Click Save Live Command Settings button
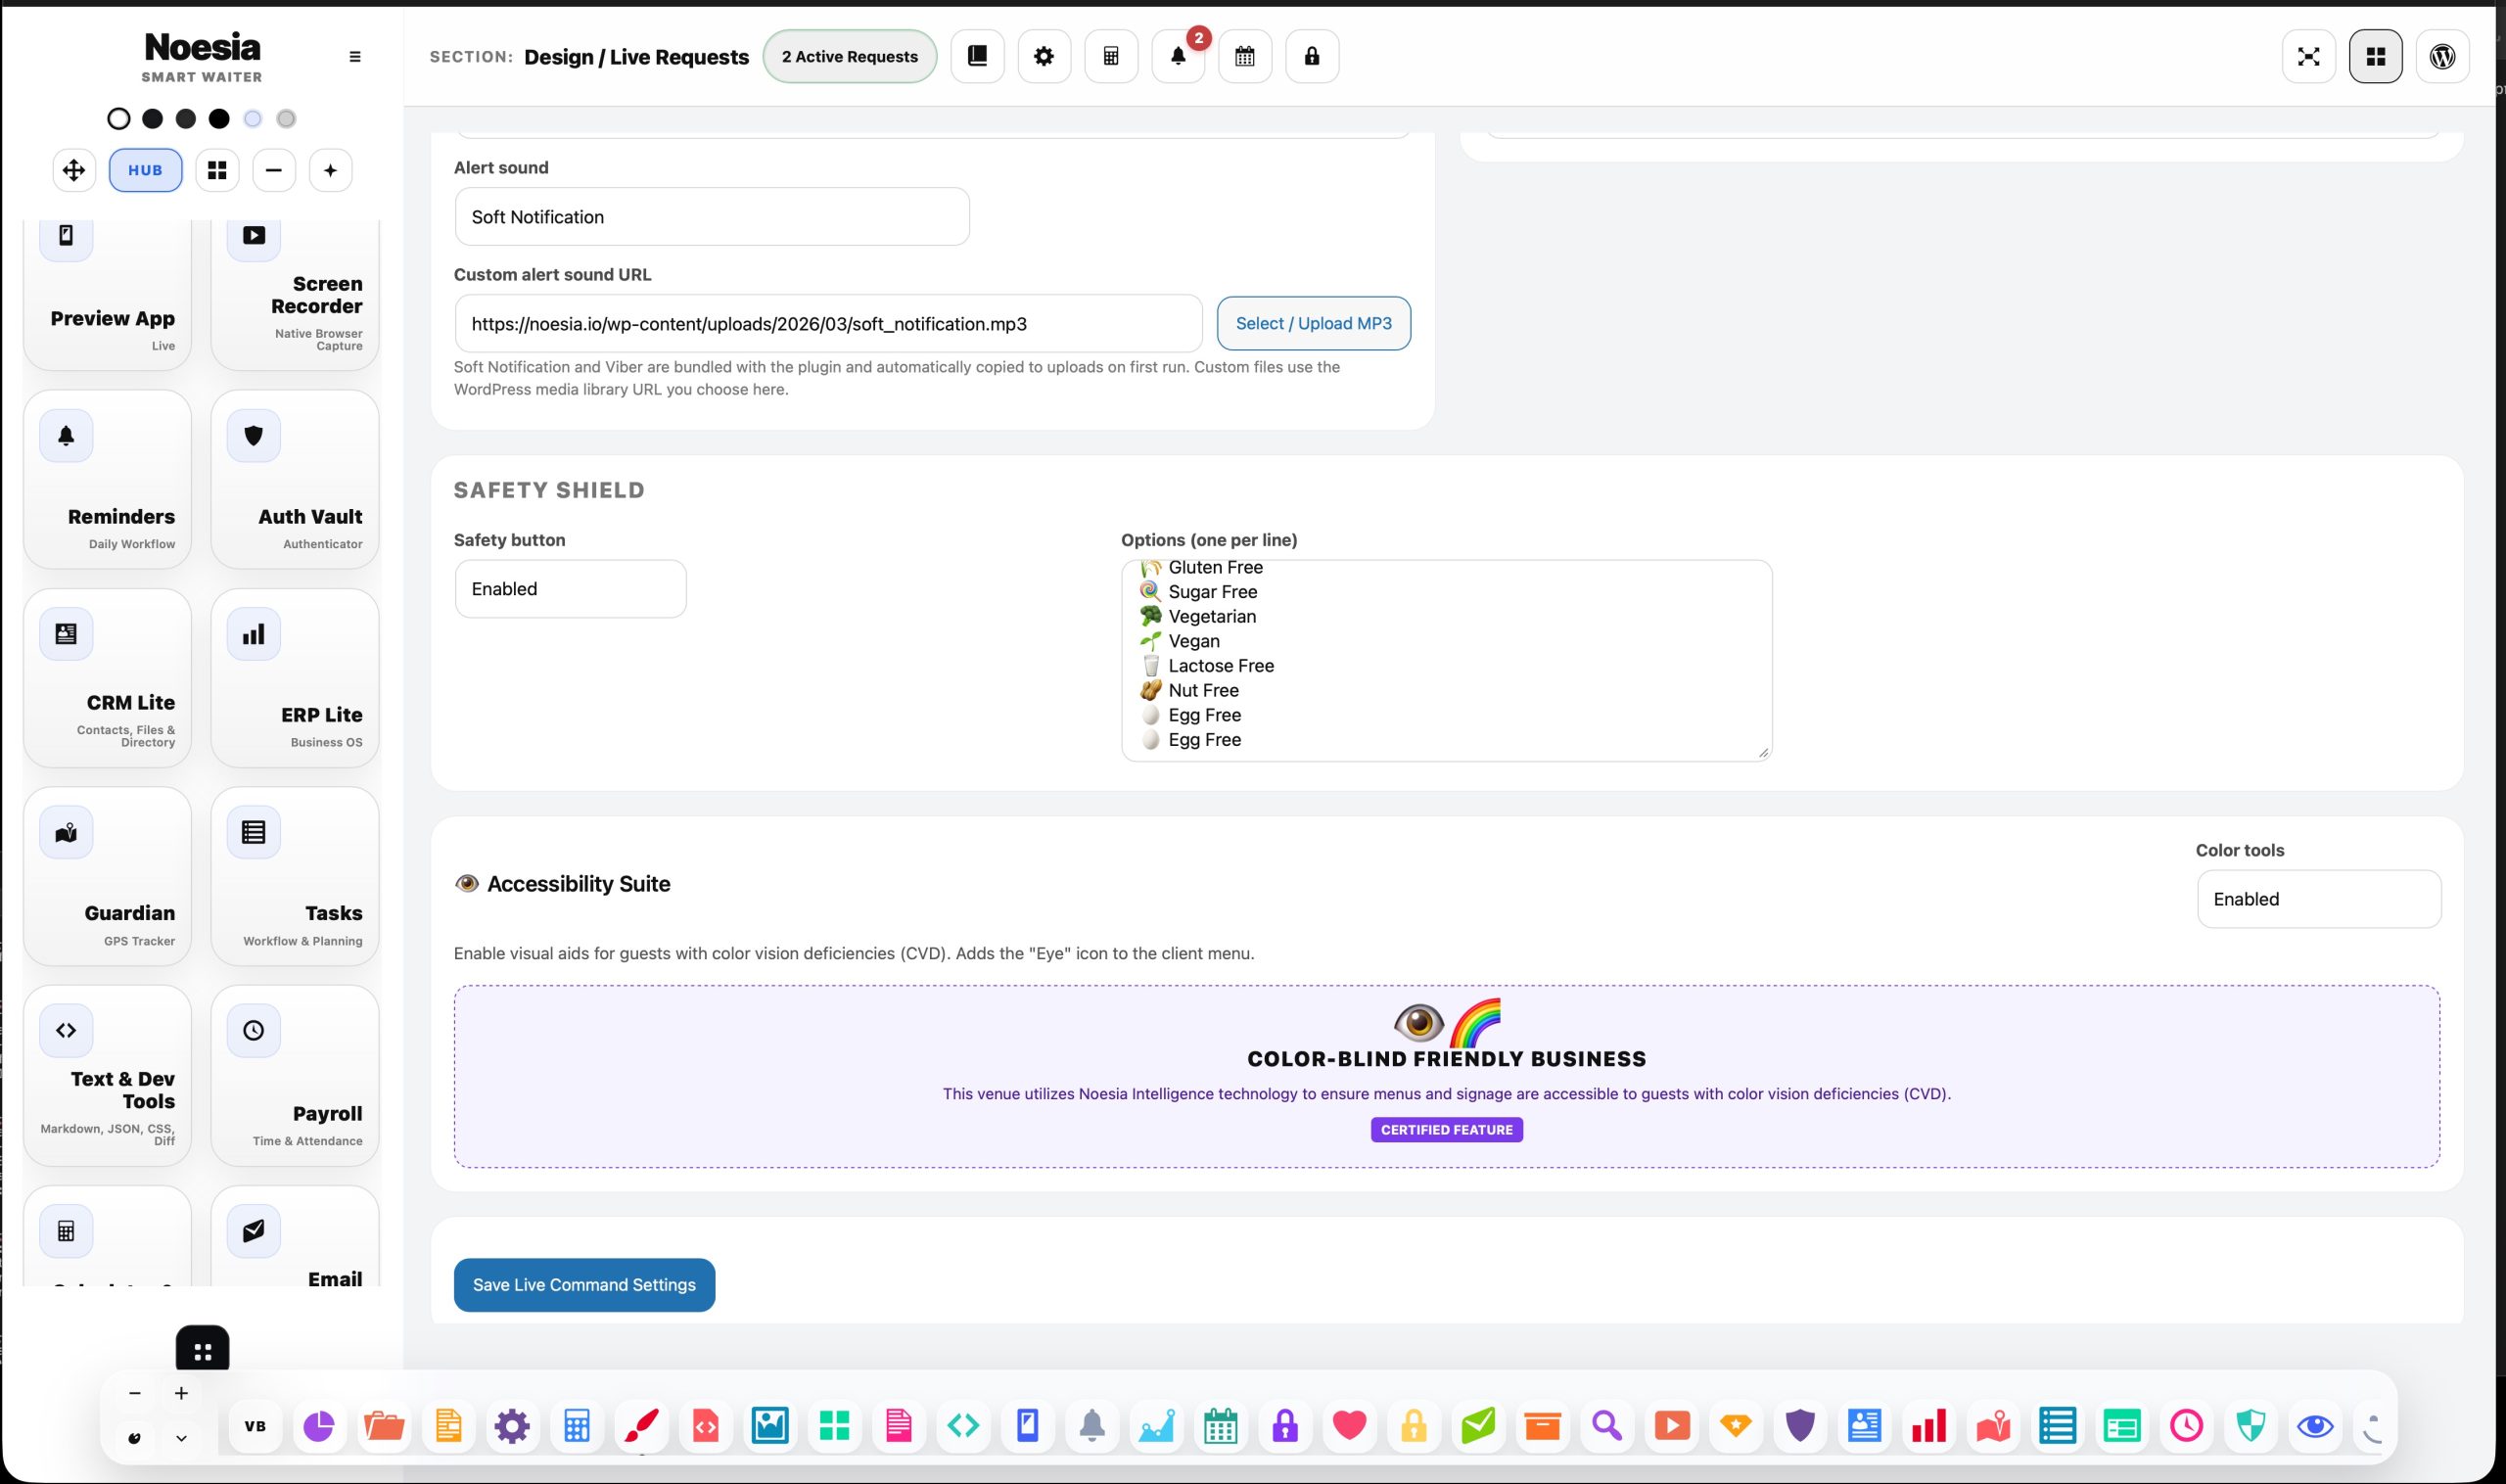2506x1484 pixels. pyautogui.click(x=584, y=1285)
